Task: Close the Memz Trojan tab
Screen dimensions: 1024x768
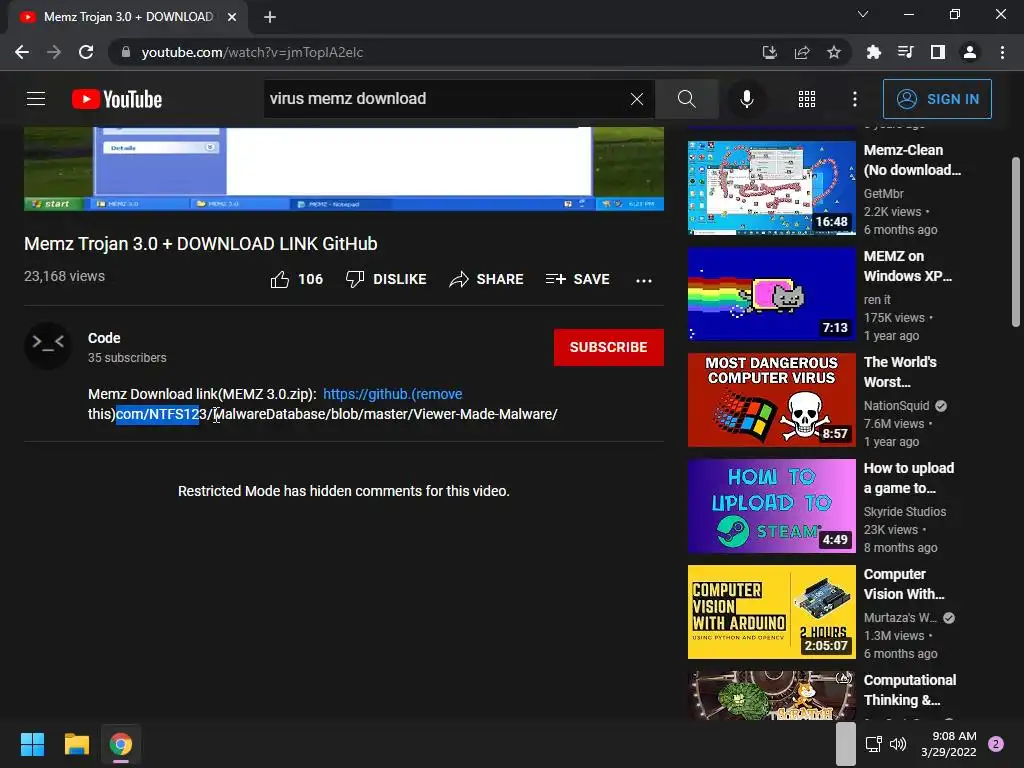Action: (232, 17)
